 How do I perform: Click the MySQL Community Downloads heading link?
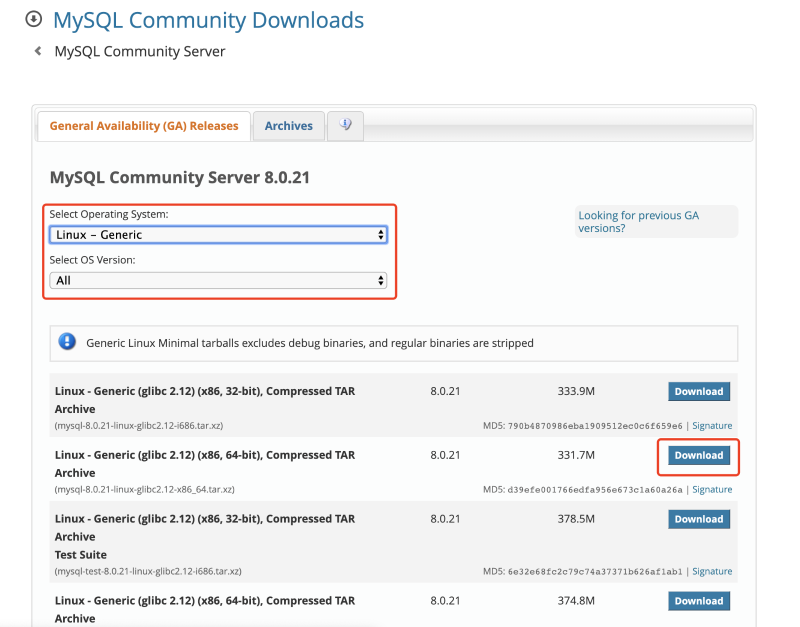208,20
